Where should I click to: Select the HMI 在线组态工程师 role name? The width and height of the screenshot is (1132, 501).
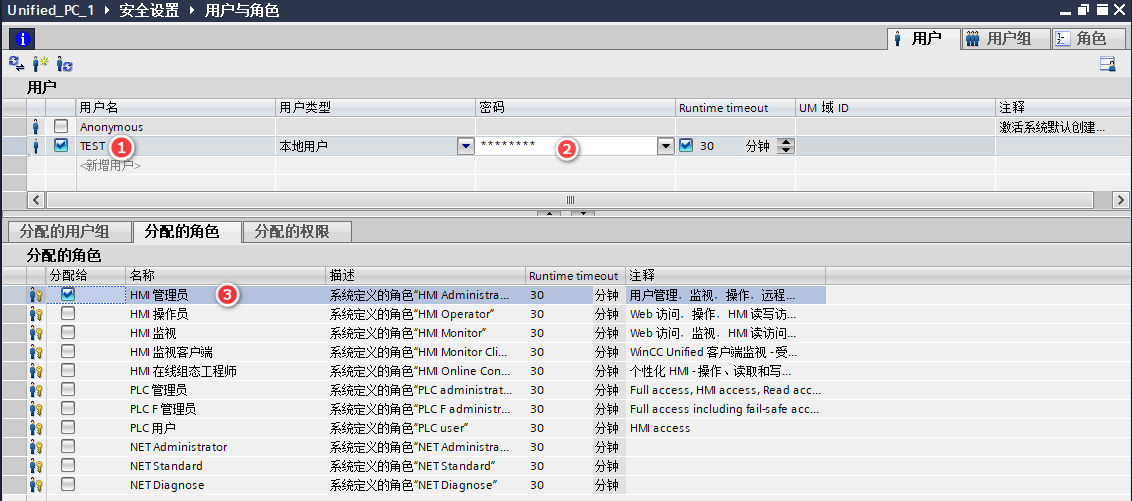[x=183, y=371]
